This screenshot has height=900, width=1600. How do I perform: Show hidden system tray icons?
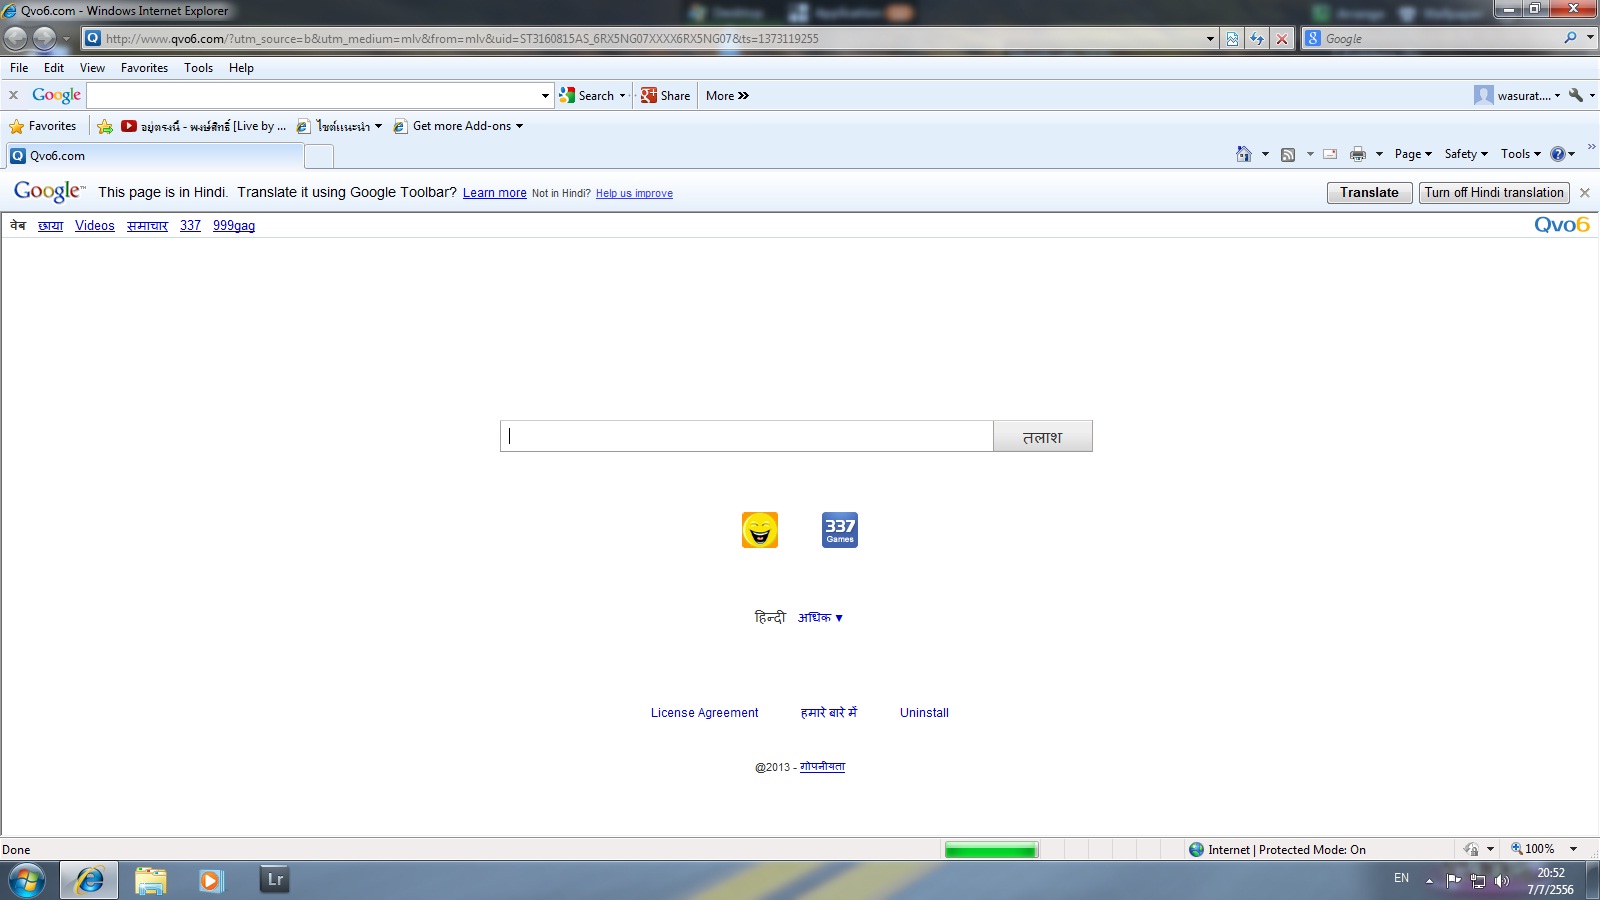(1429, 881)
